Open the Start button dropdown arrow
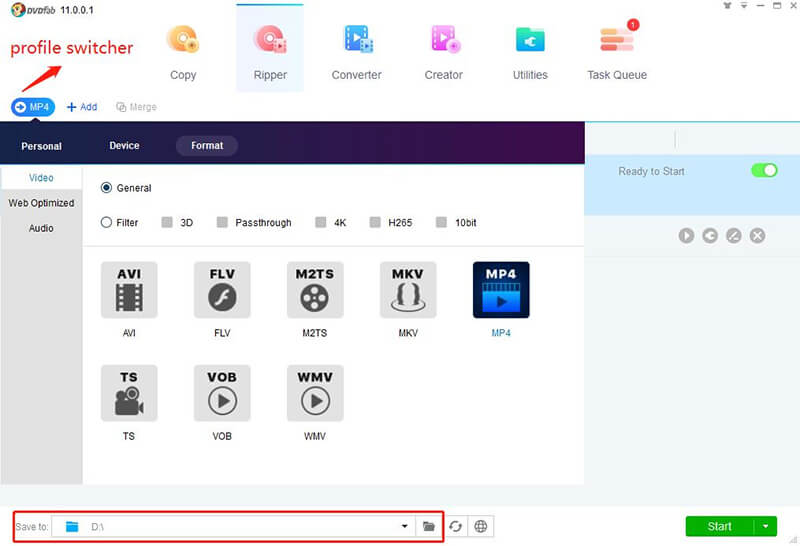The image size is (800, 546). 765,526
